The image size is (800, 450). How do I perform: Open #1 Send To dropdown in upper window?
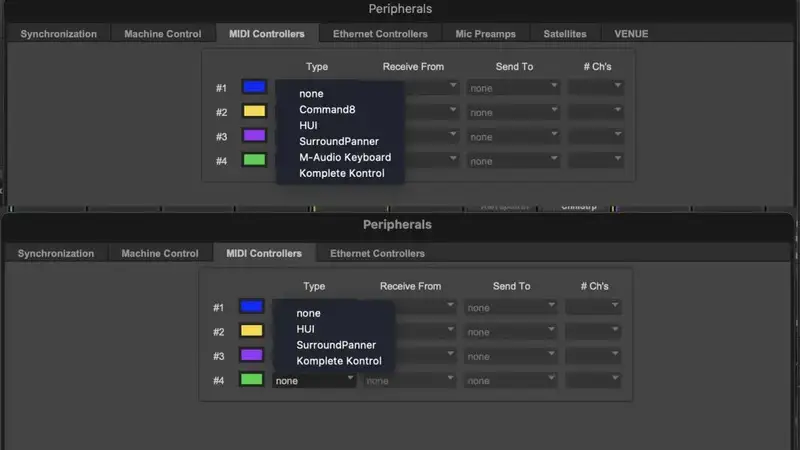(x=513, y=88)
